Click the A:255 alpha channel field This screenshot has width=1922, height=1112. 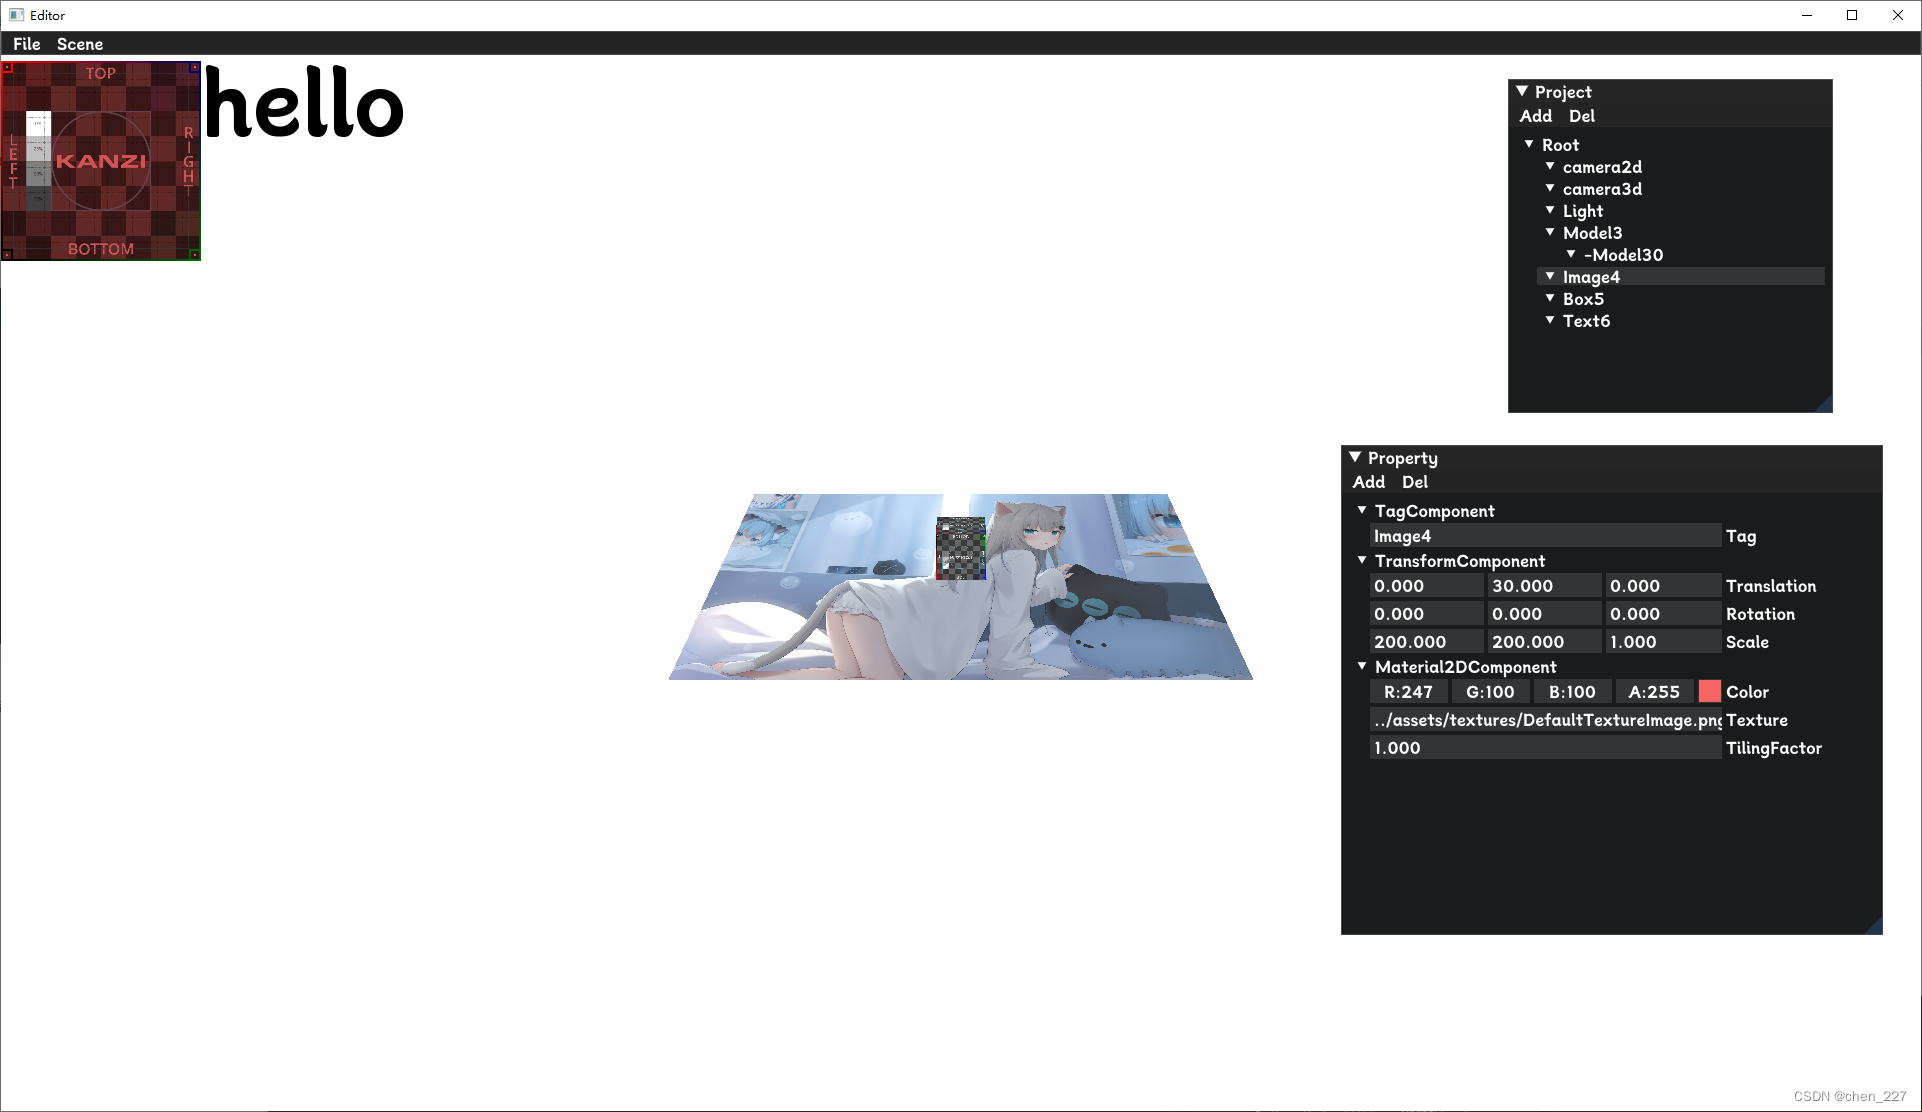1655,692
